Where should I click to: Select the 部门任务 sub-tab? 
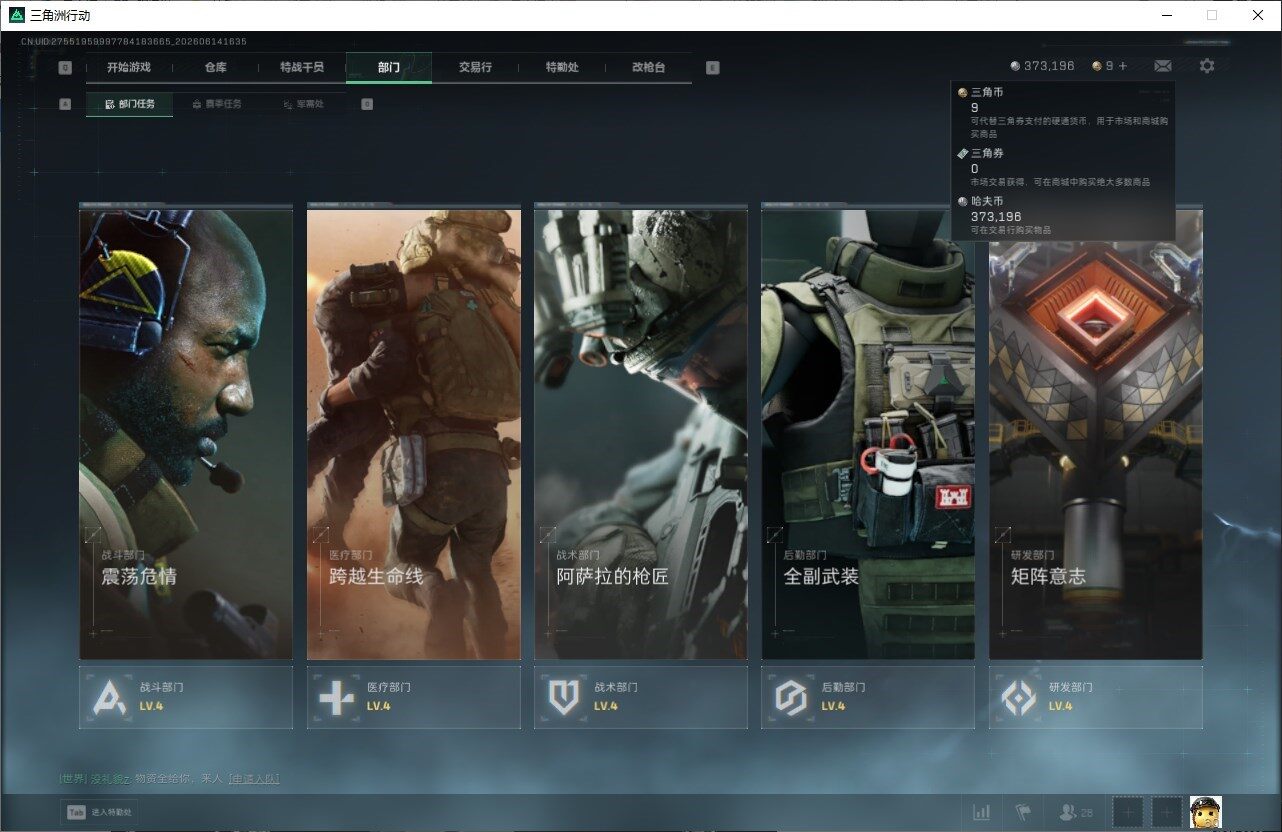tap(129, 104)
